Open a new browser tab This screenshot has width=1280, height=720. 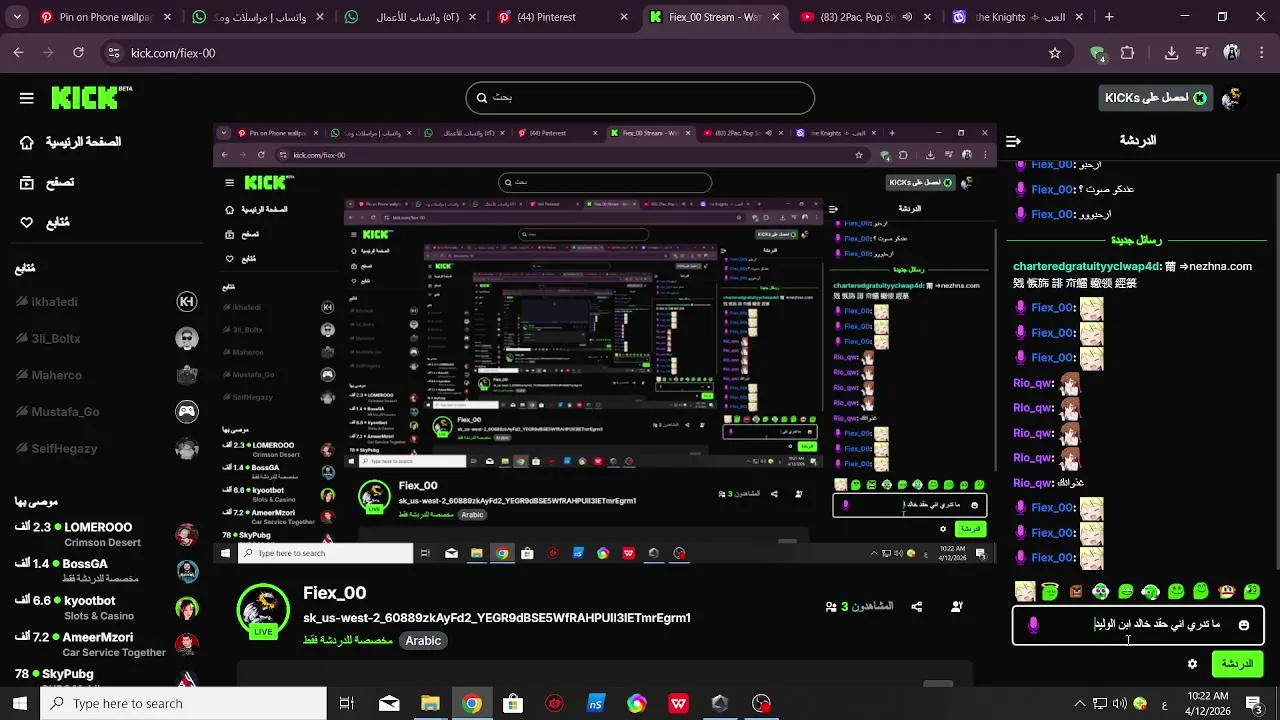[x=1109, y=17]
